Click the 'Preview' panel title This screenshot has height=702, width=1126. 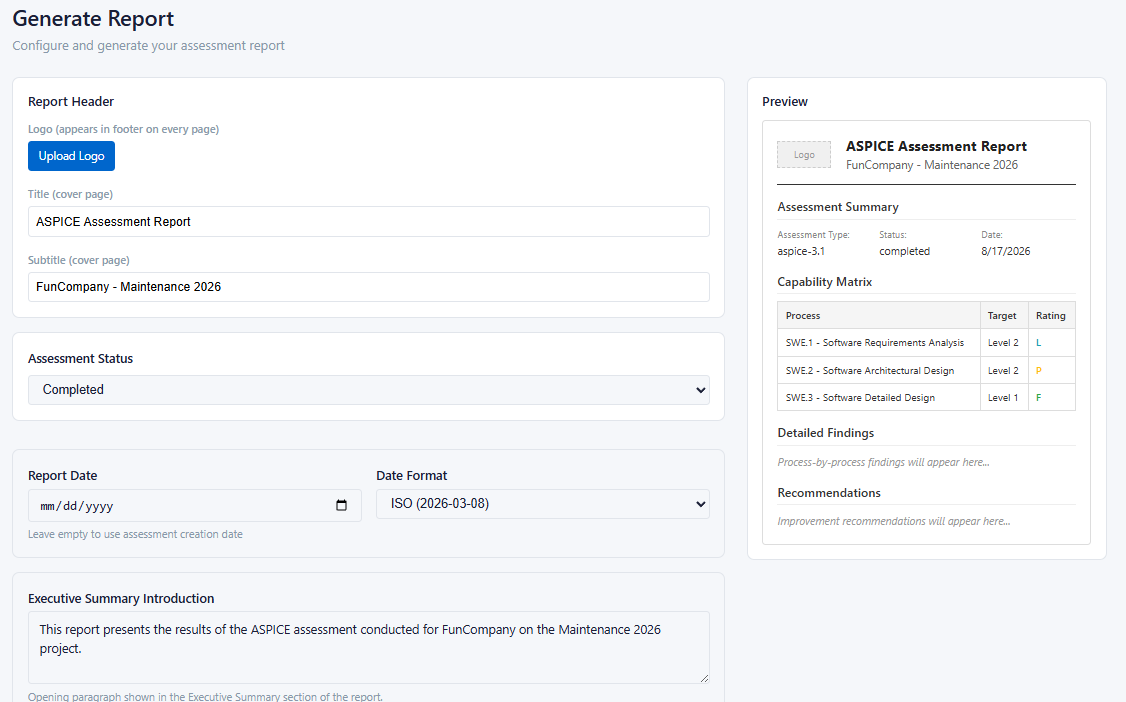(784, 102)
